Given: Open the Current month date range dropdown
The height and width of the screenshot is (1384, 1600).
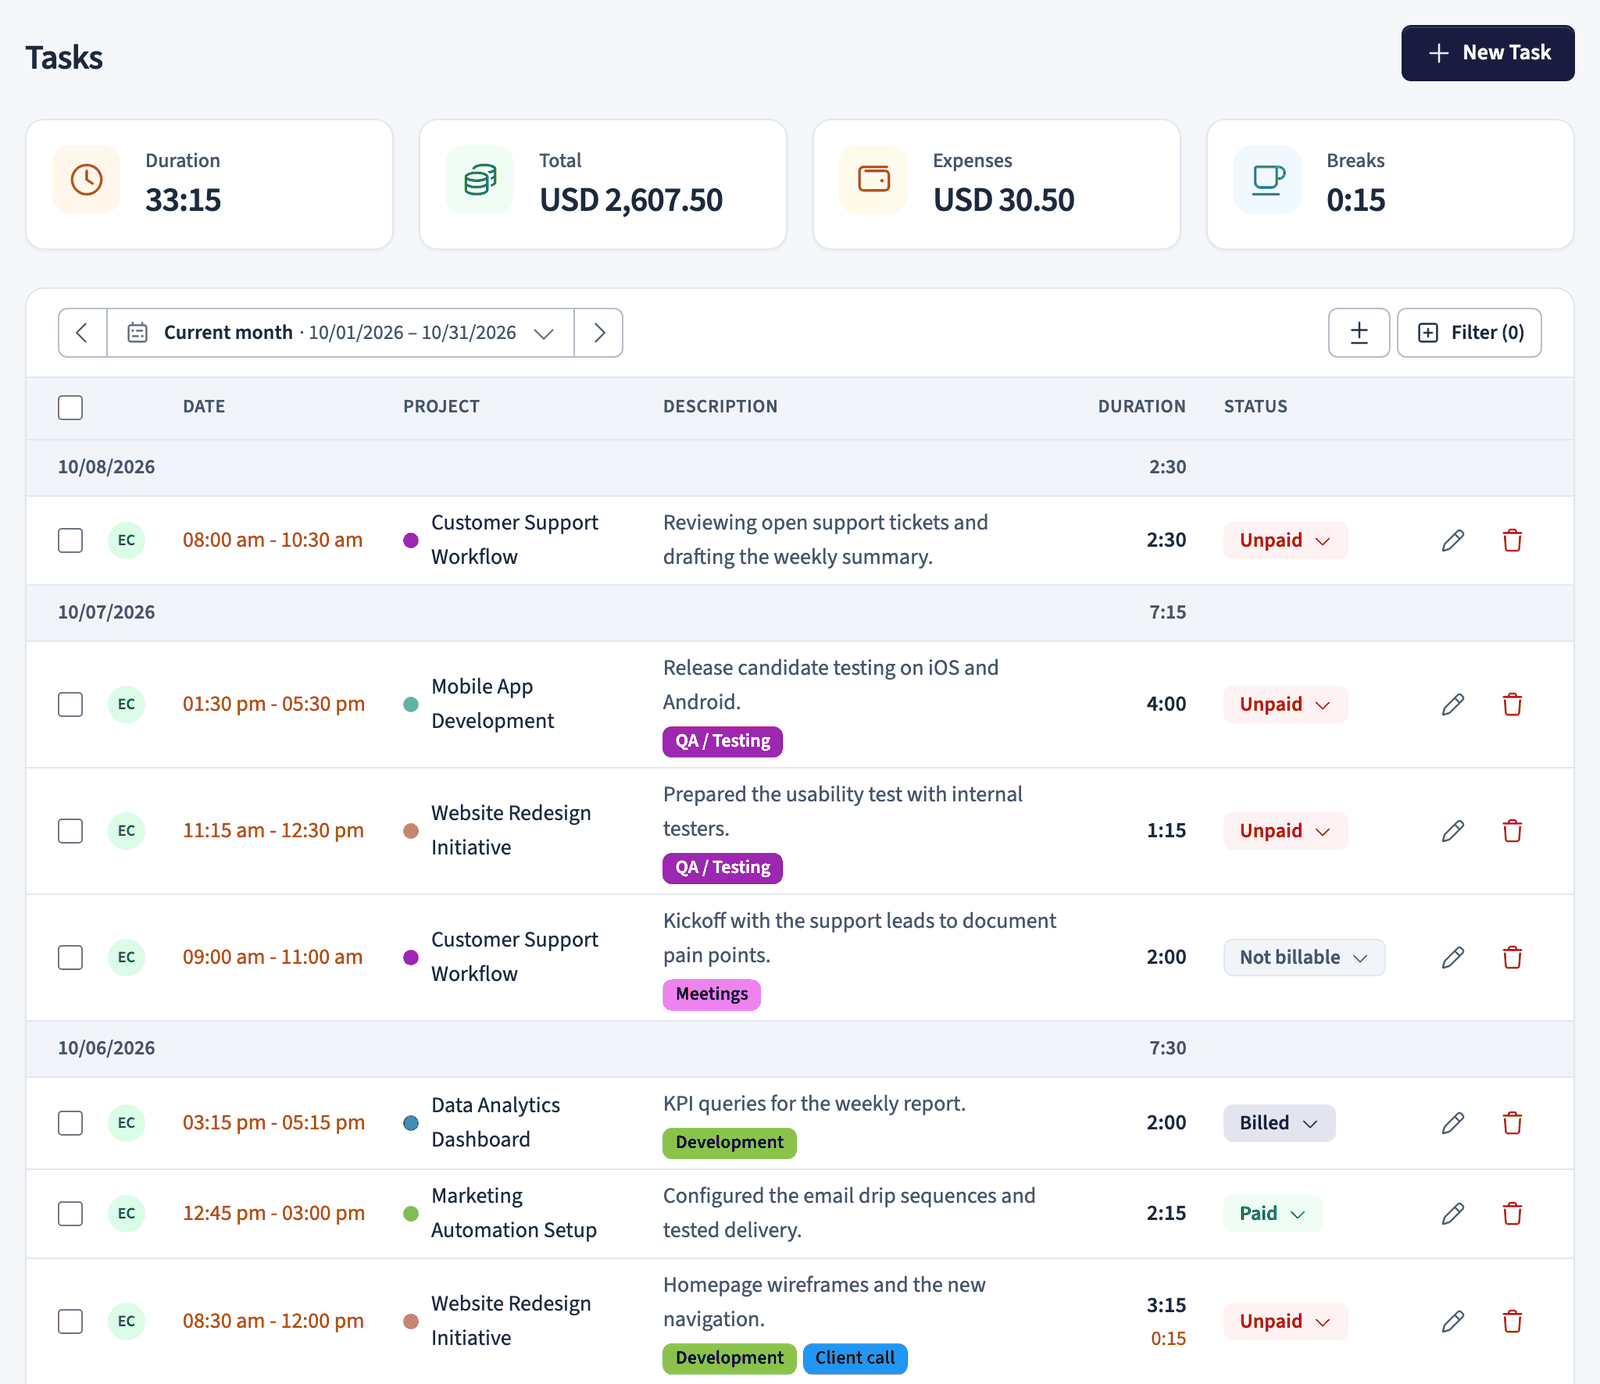Looking at the screenshot, I should pyautogui.click(x=341, y=333).
